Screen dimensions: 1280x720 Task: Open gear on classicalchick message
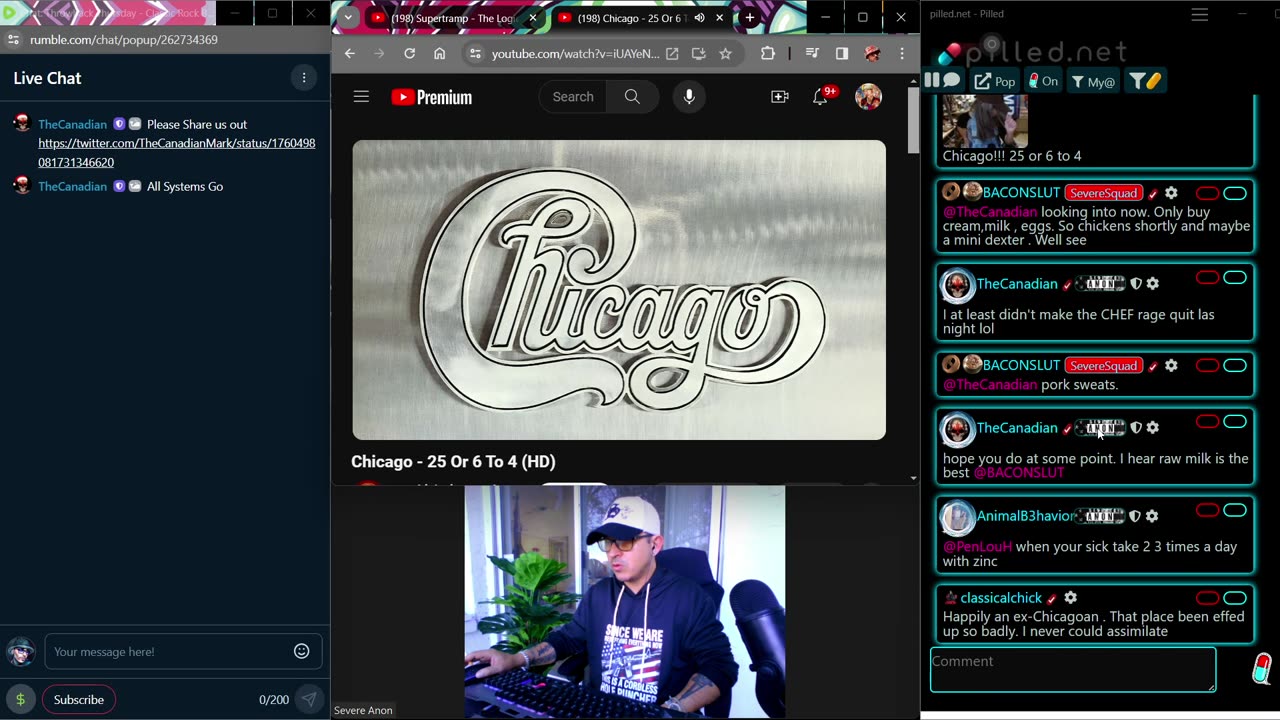(x=1070, y=598)
